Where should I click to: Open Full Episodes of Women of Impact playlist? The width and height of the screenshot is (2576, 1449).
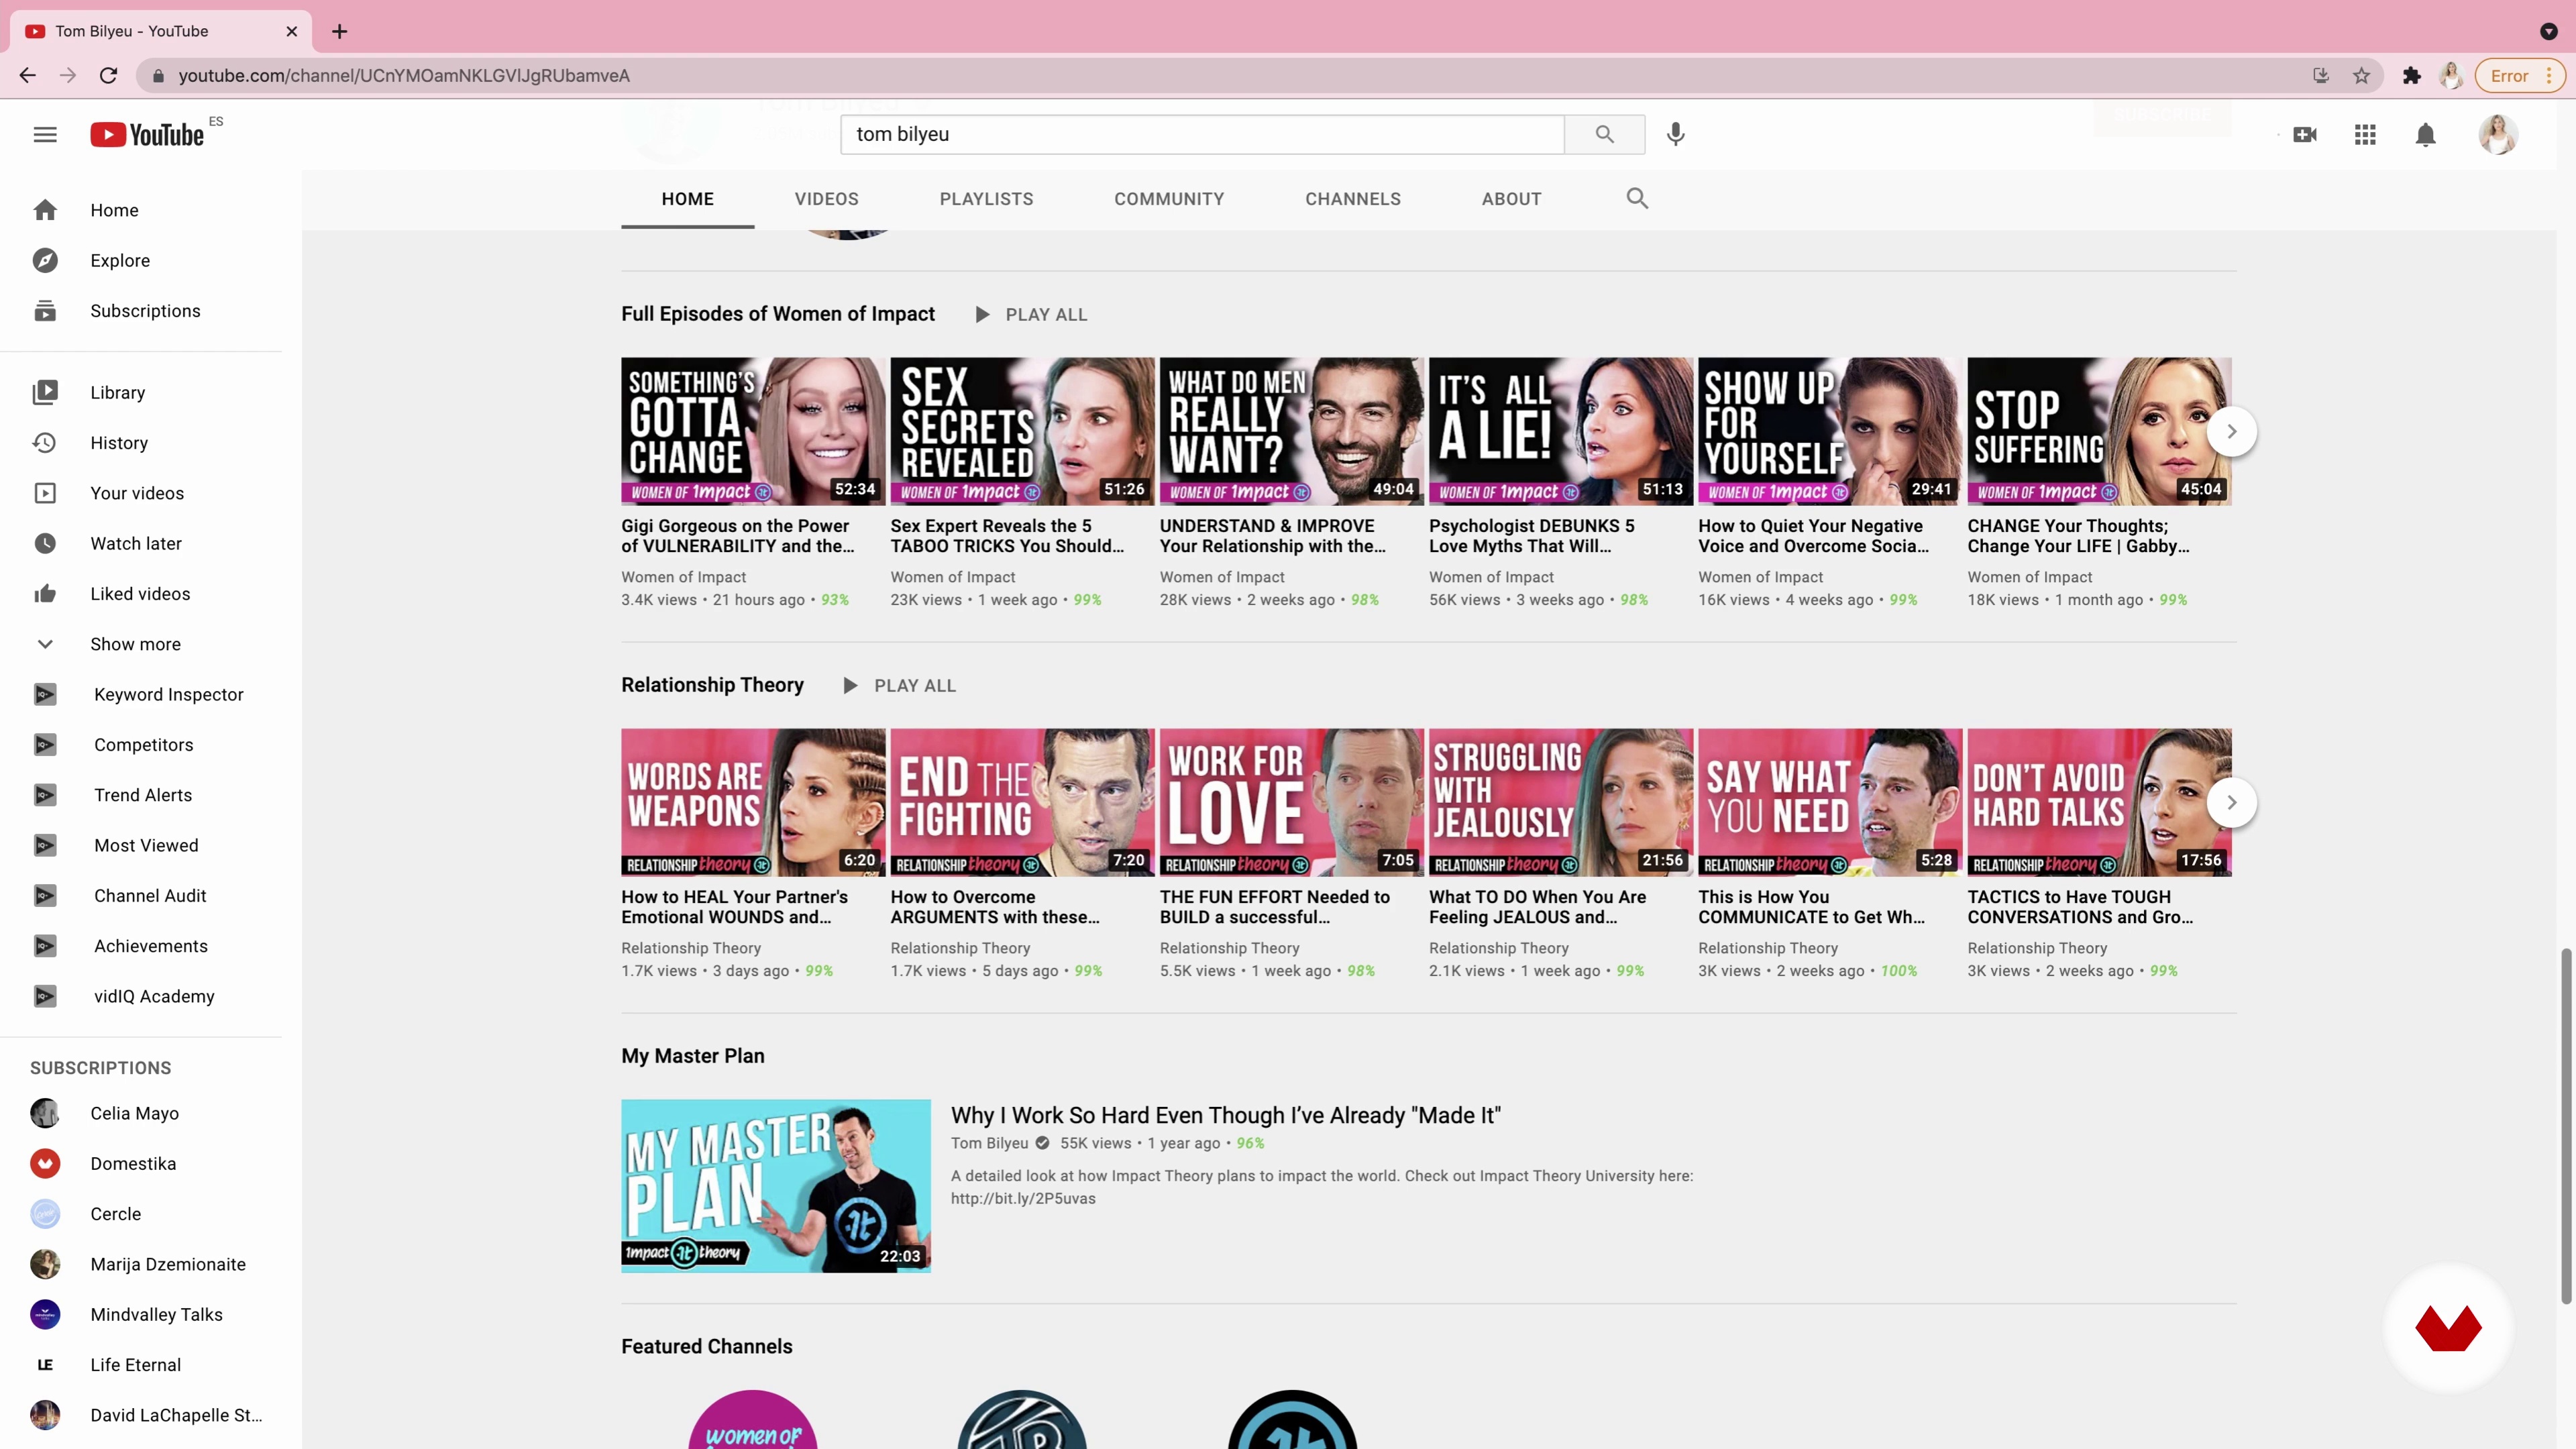pos(778,314)
